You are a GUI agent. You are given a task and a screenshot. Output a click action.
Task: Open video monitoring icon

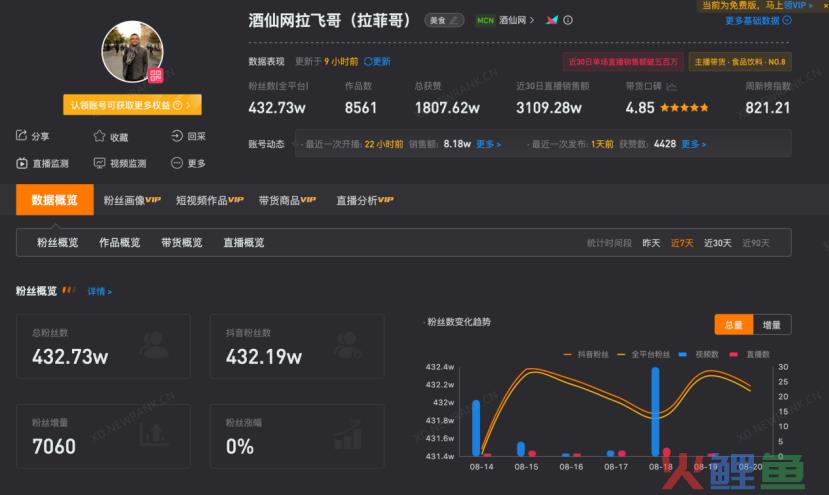(99, 163)
